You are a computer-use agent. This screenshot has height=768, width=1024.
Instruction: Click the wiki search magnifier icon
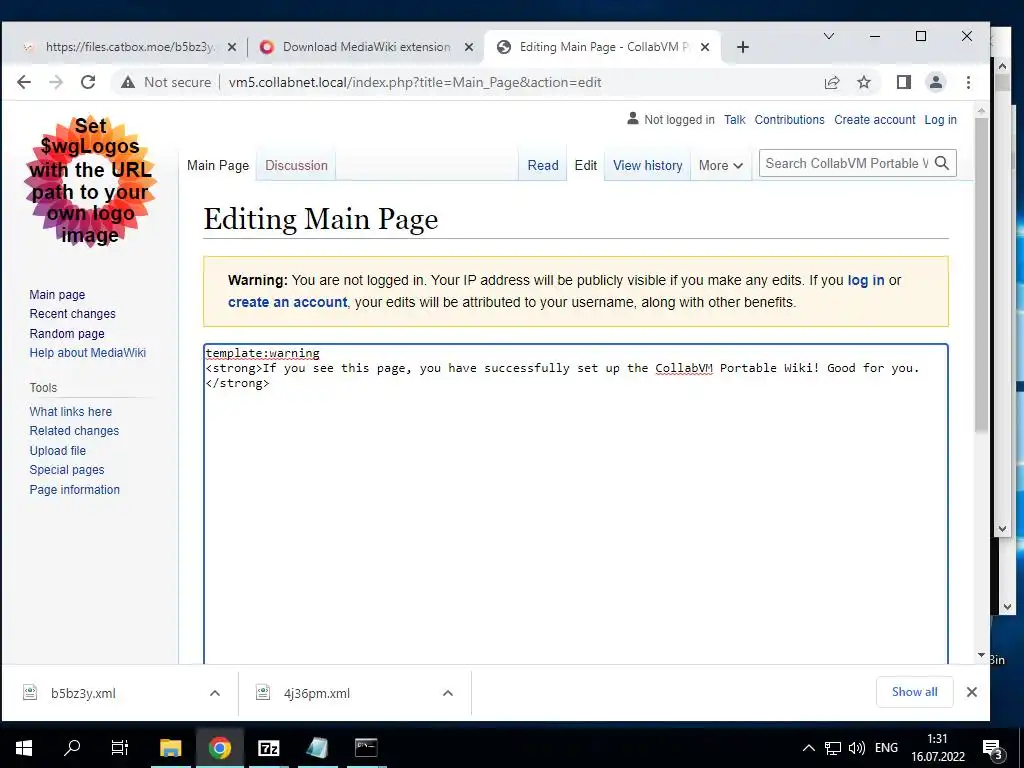(942, 163)
